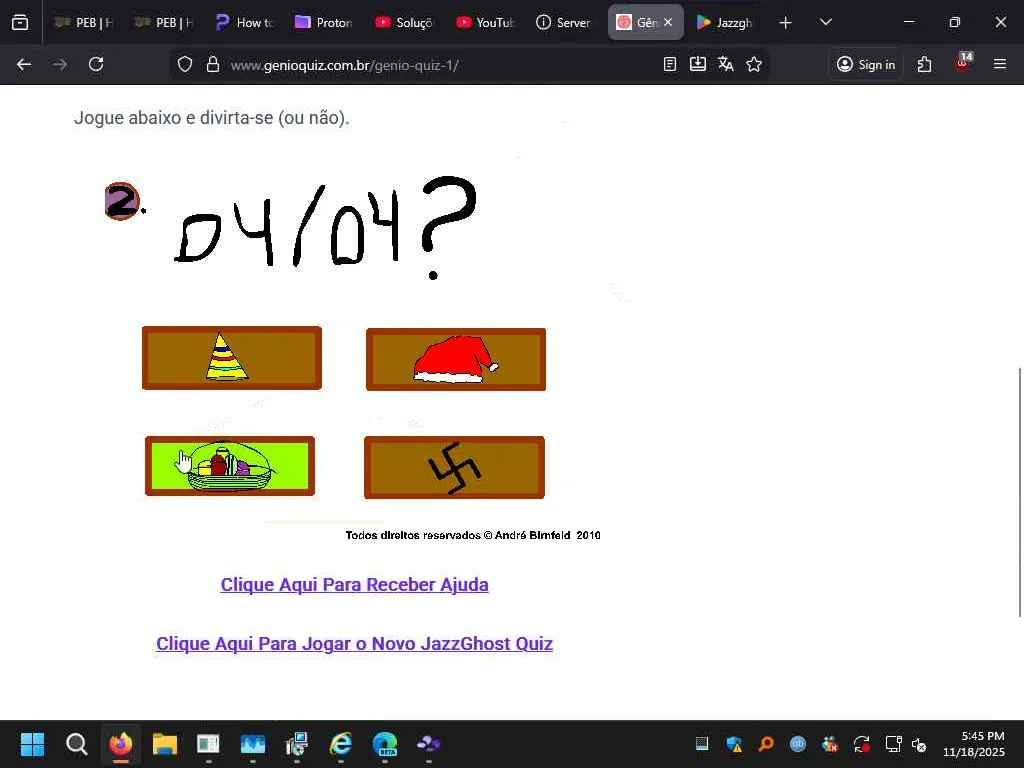Switch to the How to tab
Image resolution: width=1024 pixels, height=768 pixels.
[244, 22]
